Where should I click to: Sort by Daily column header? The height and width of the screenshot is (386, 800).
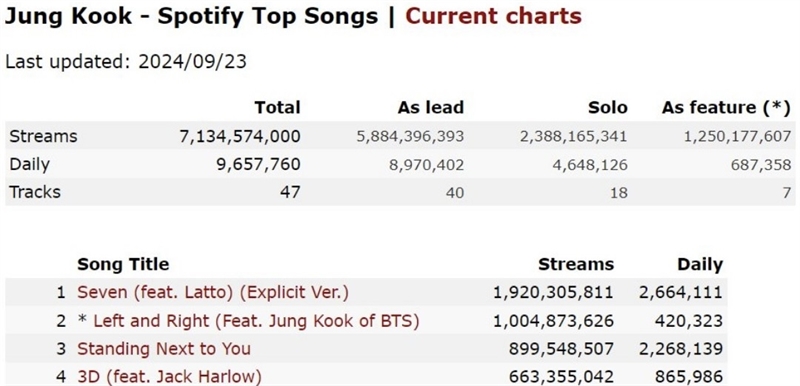pyautogui.click(x=700, y=264)
